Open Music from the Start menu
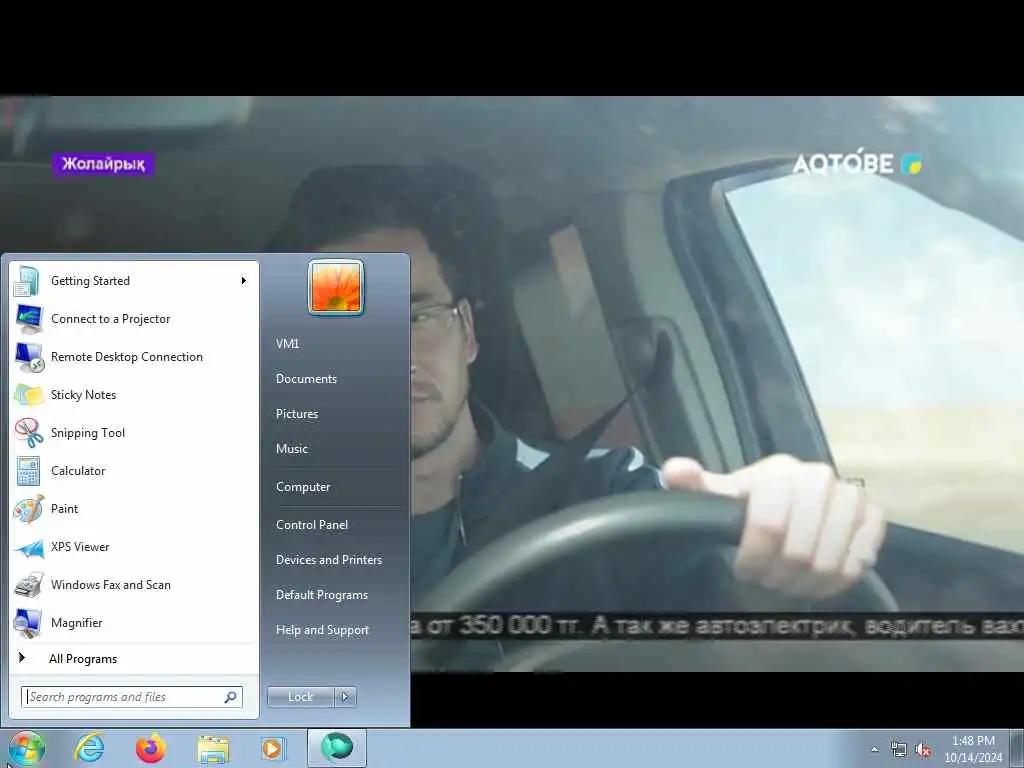Image resolution: width=1024 pixels, height=768 pixels. (x=292, y=449)
